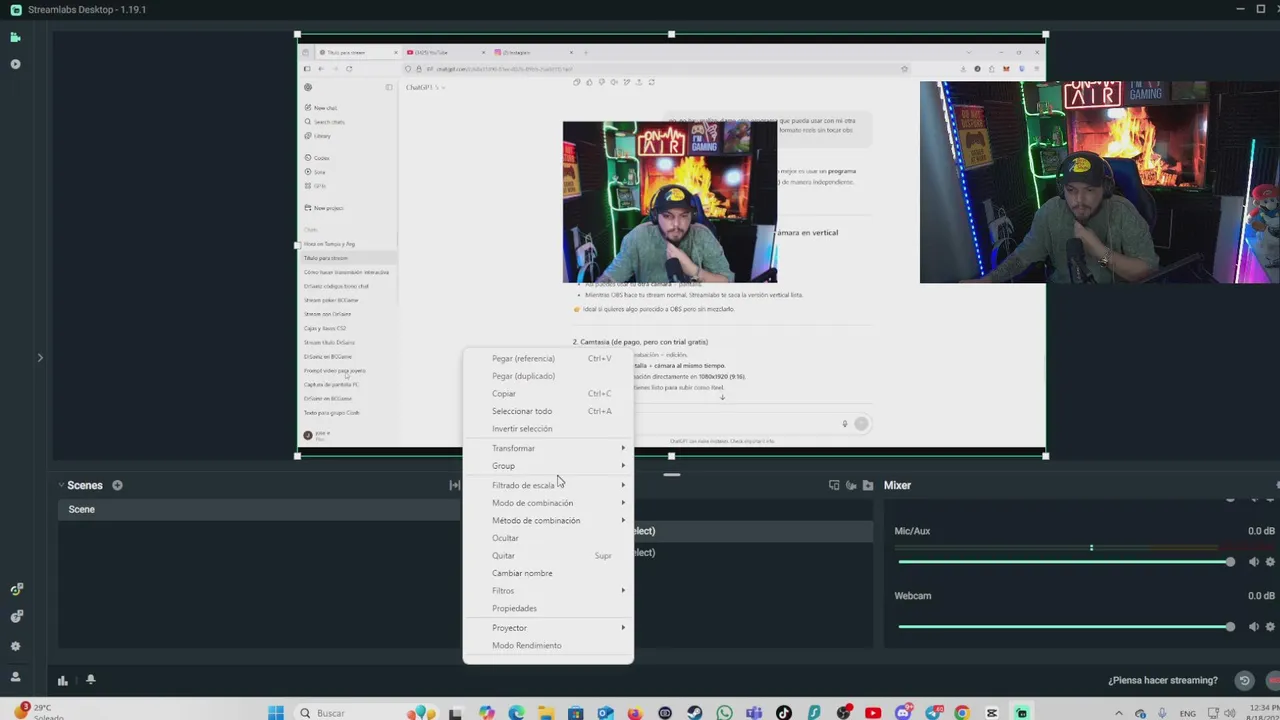Mute the Webcam audio source
Viewport: 1280px width, 720px height.
click(x=1254, y=627)
